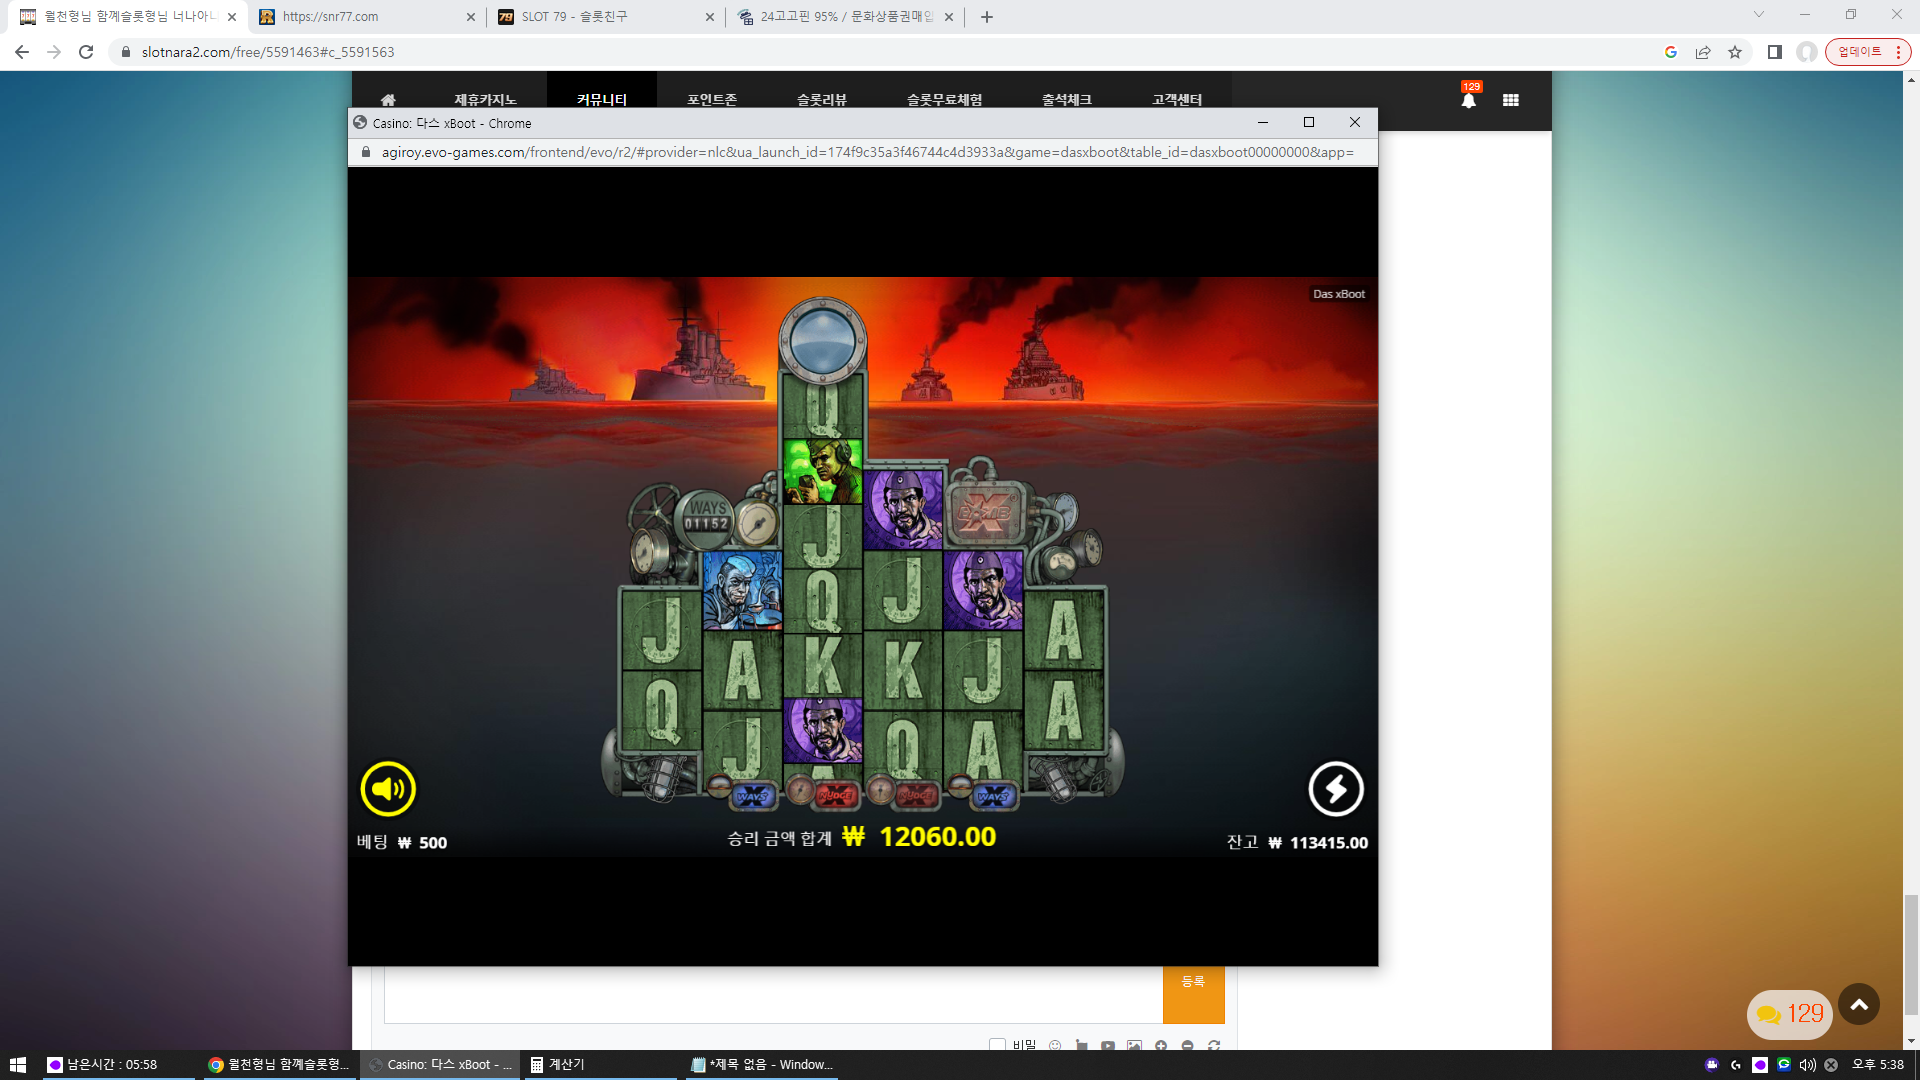Open the 고객센터 menu
Image resolution: width=1920 pixels, height=1080 pixels.
click(1177, 100)
